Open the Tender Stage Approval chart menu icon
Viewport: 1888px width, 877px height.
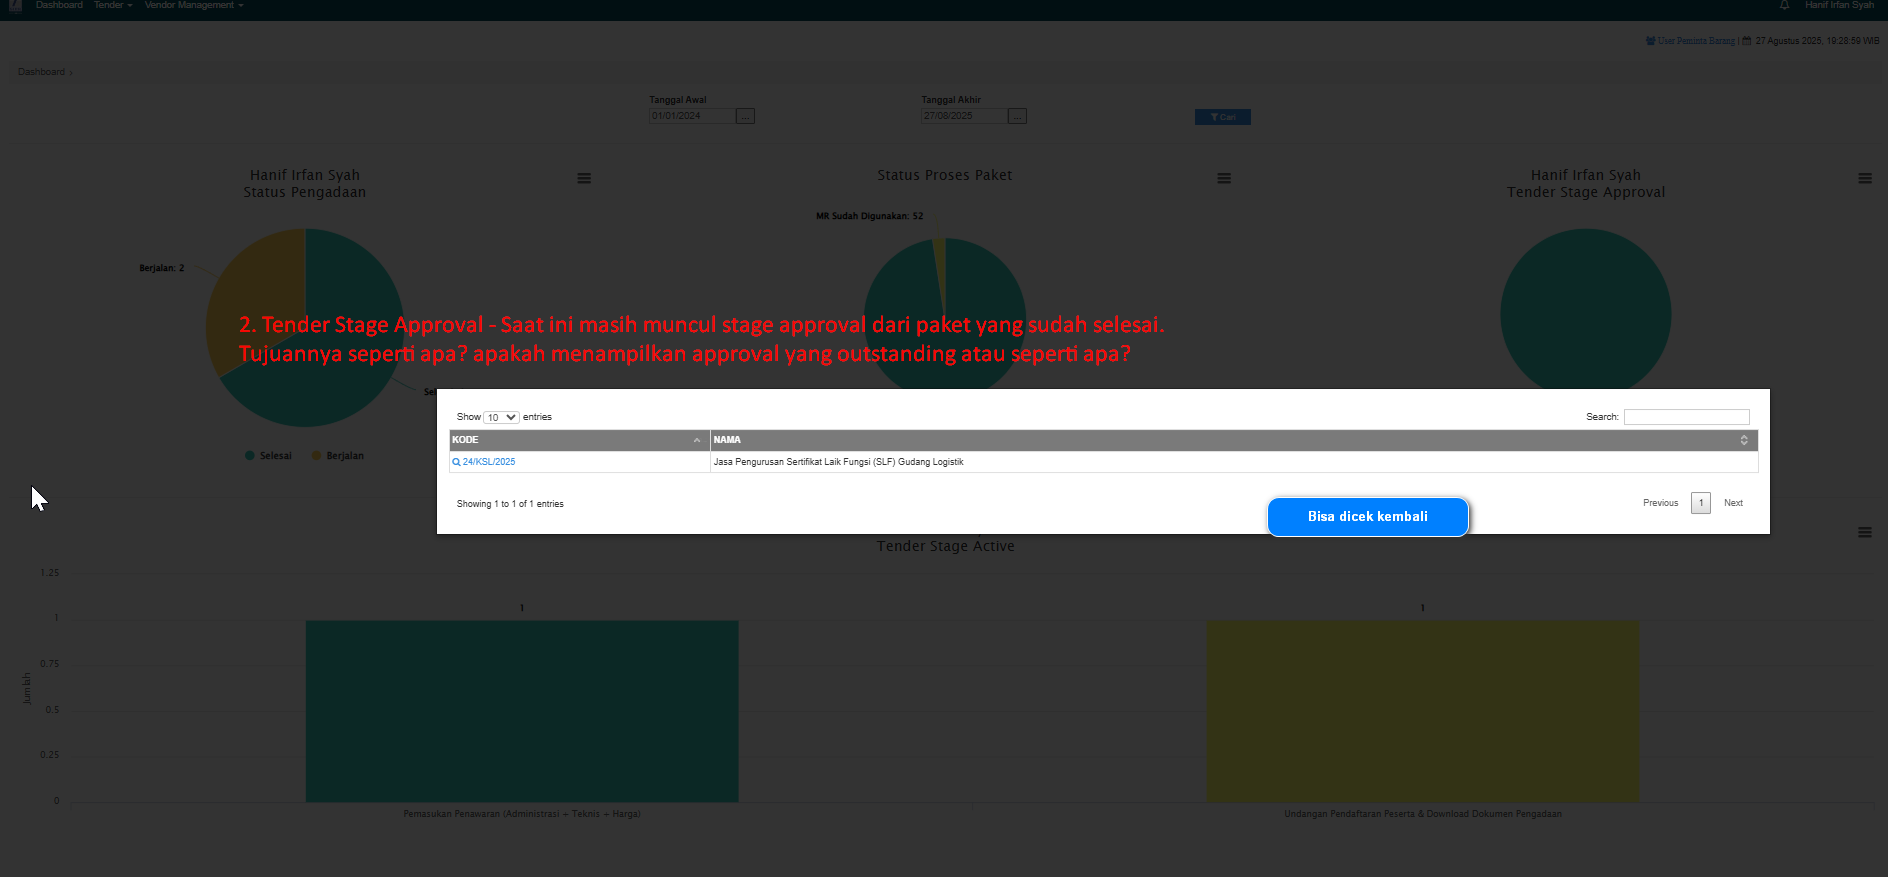(x=1864, y=179)
